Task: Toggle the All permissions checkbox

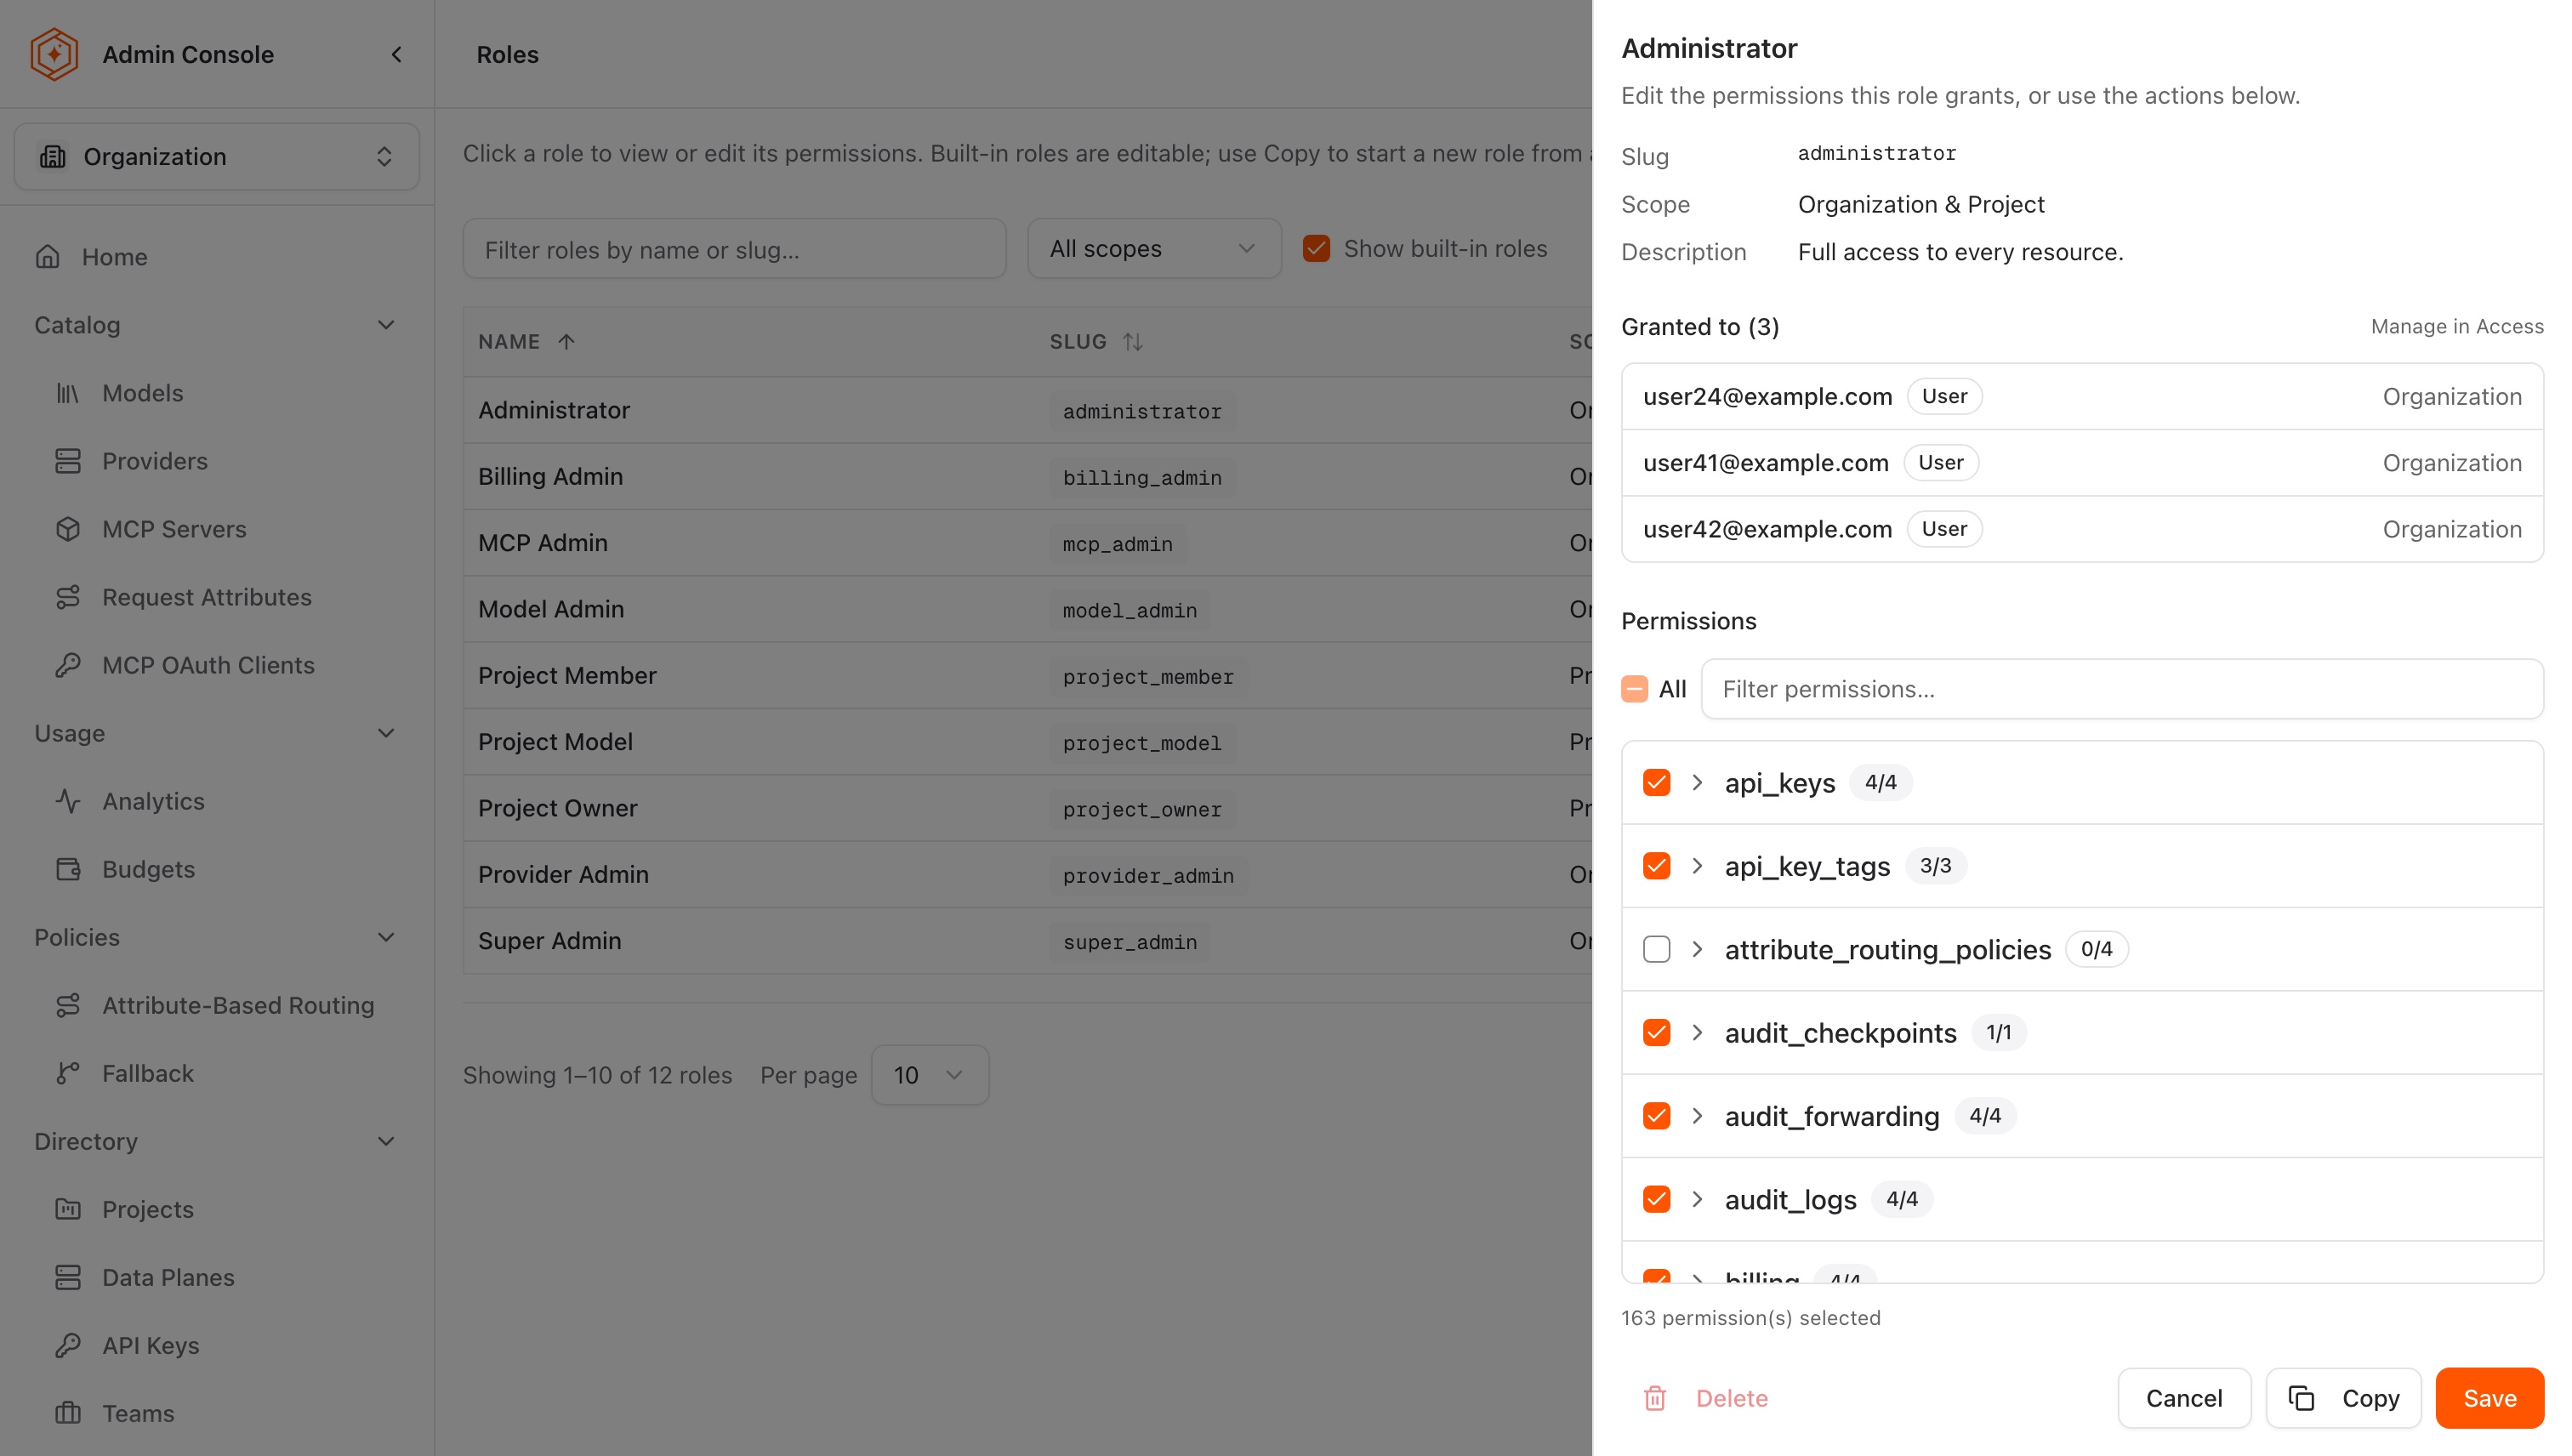Action: [x=1634, y=689]
